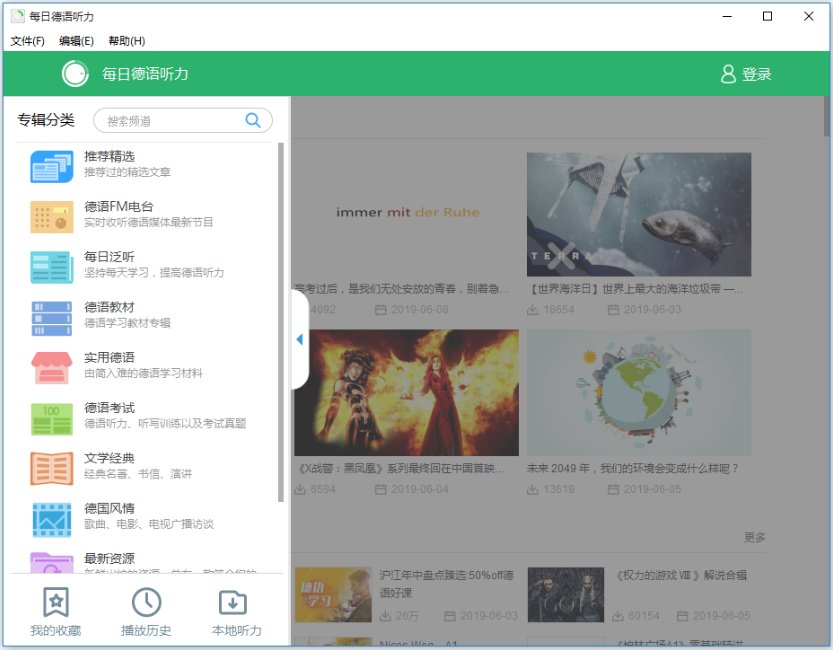Open 播放历史 playback history
The height and width of the screenshot is (650, 833).
145,611
